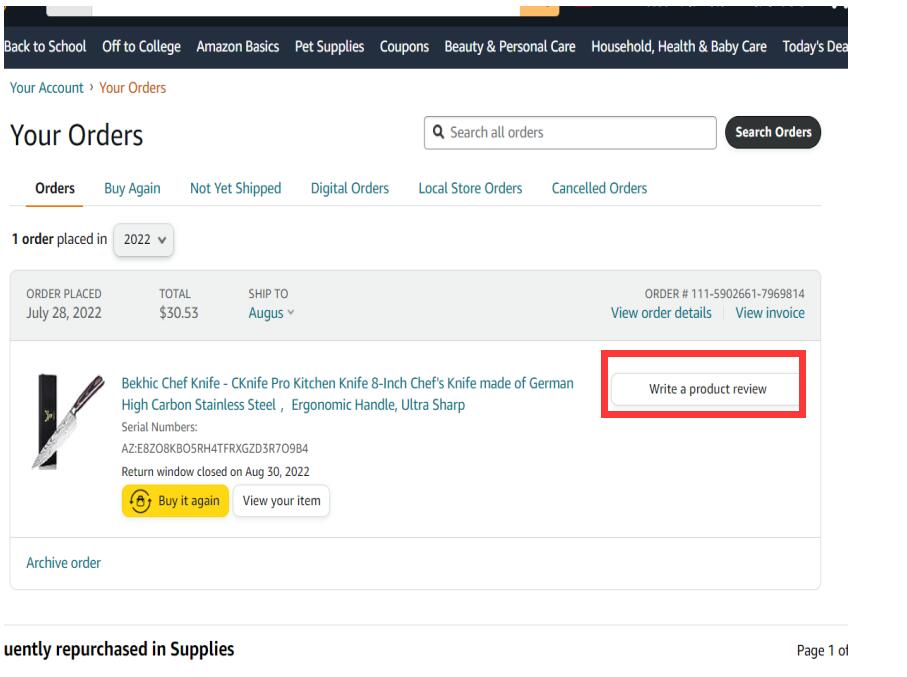Image resolution: width=907 pixels, height=677 pixels.
Task: Open Coupons nav link
Action: point(404,46)
